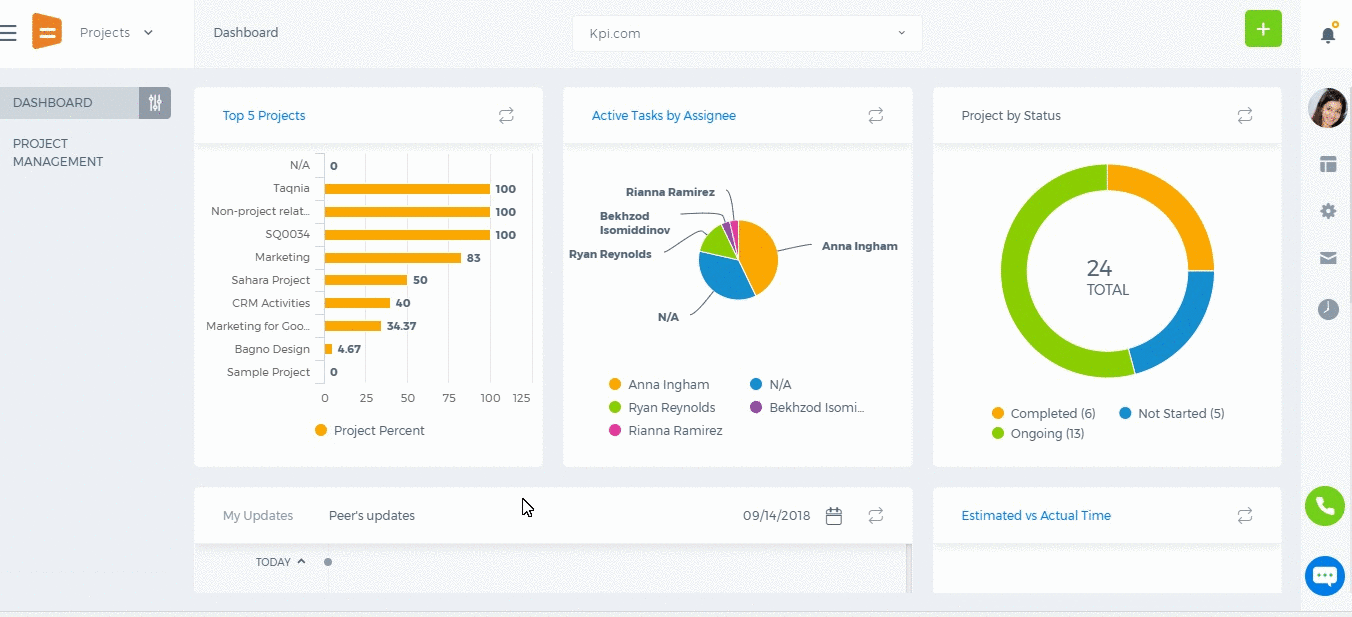Open the Kpi.com company selector
This screenshot has height=617, width=1352.
tap(747, 33)
